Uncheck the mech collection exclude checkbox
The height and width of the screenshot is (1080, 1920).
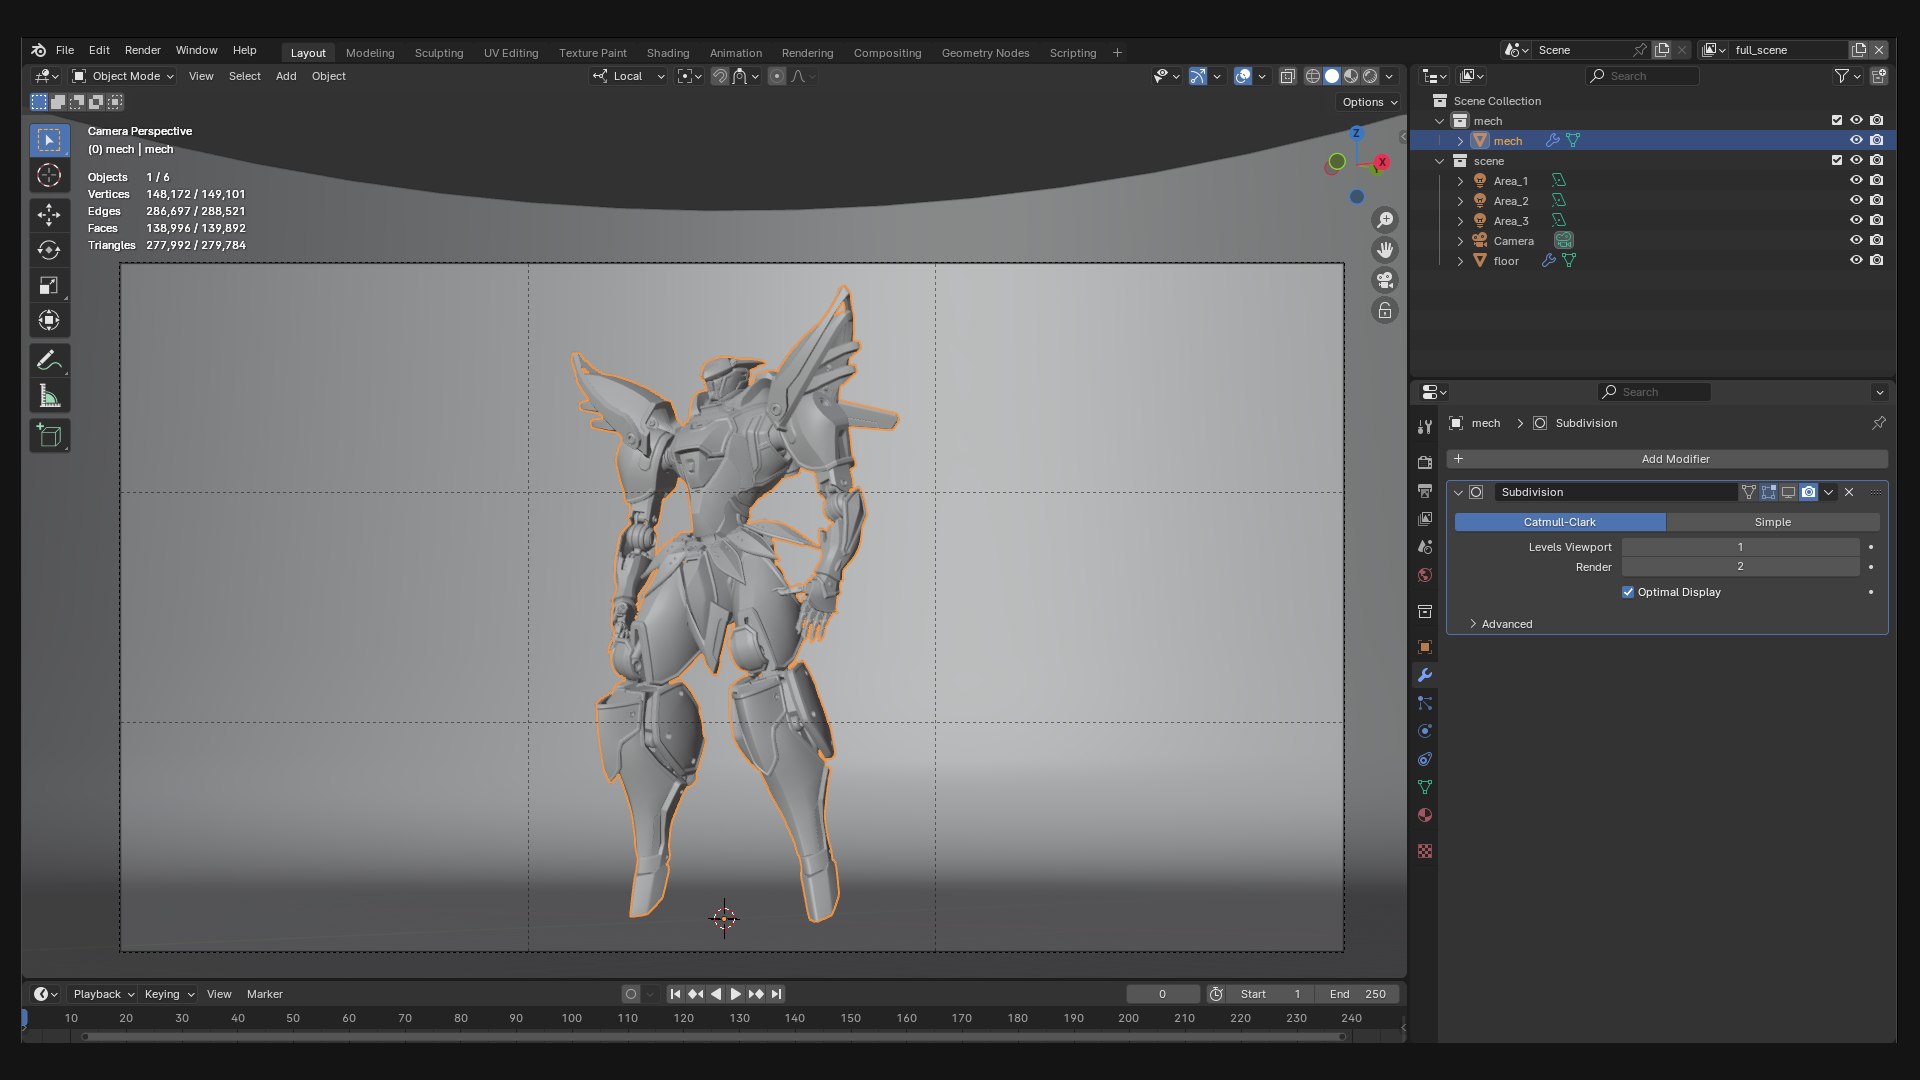1837,120
